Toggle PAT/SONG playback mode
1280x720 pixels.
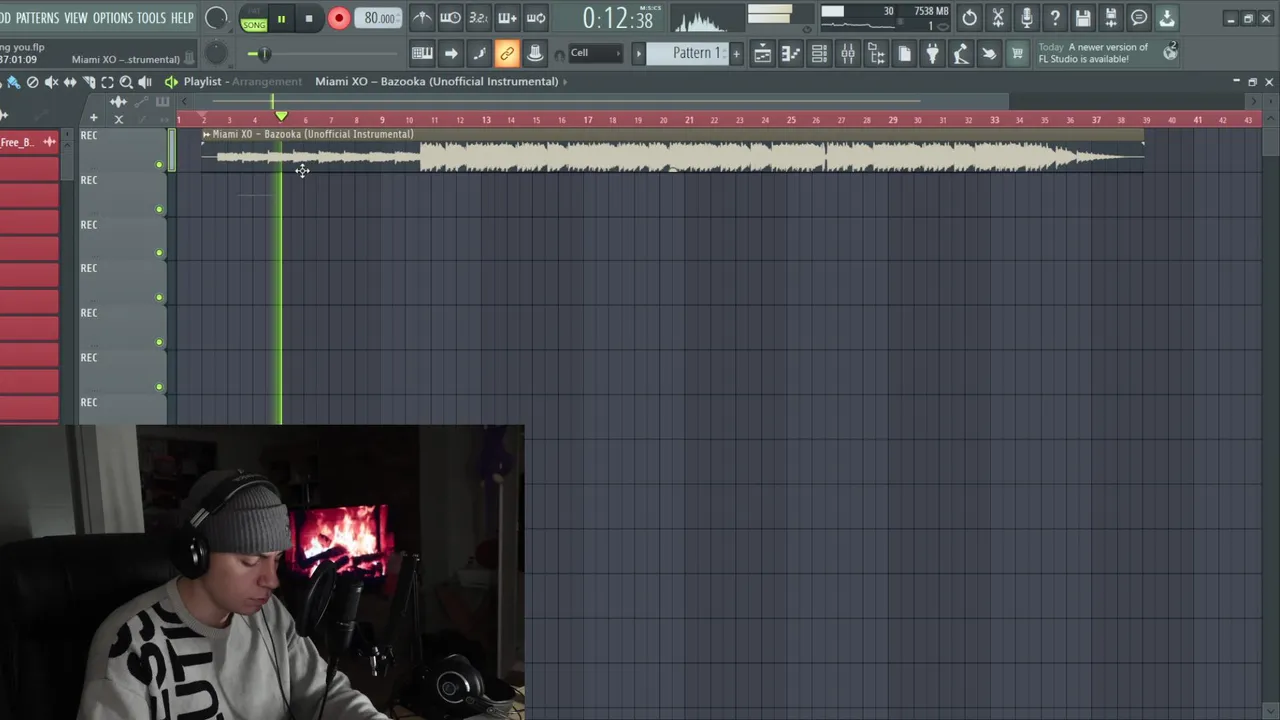(254, 18)
